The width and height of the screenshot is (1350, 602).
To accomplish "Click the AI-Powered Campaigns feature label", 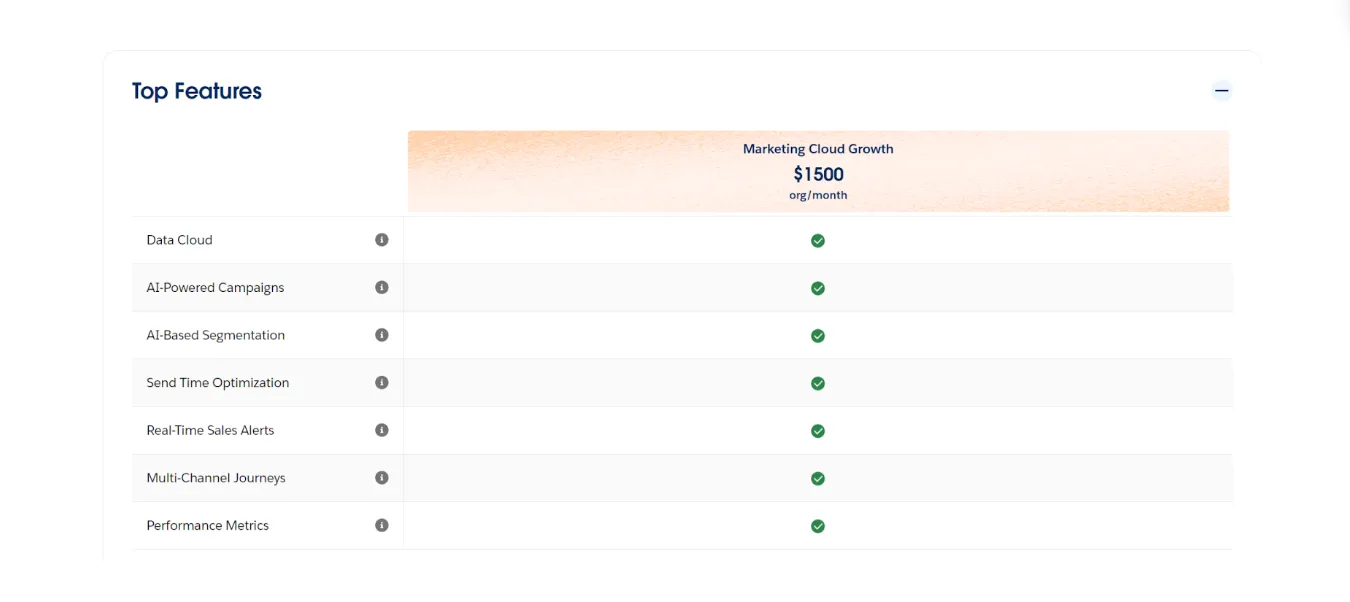I will tap(215, 288).
